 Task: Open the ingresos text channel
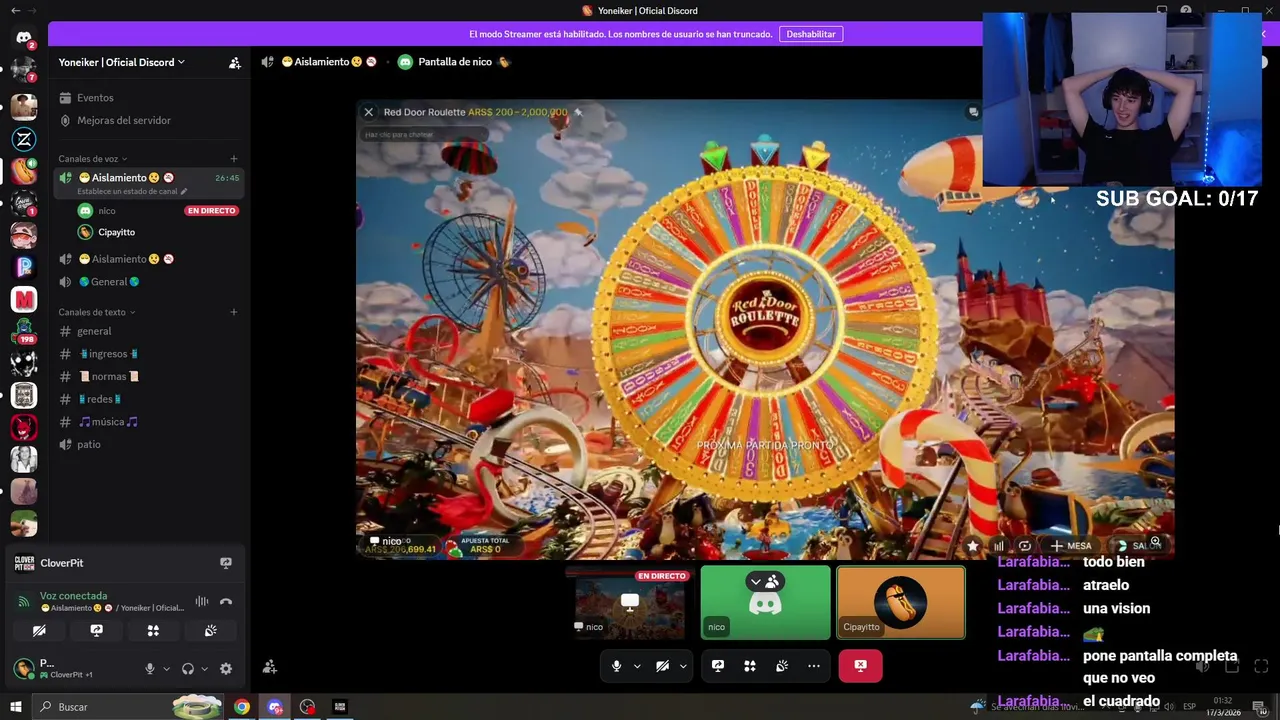pos(148,354)
